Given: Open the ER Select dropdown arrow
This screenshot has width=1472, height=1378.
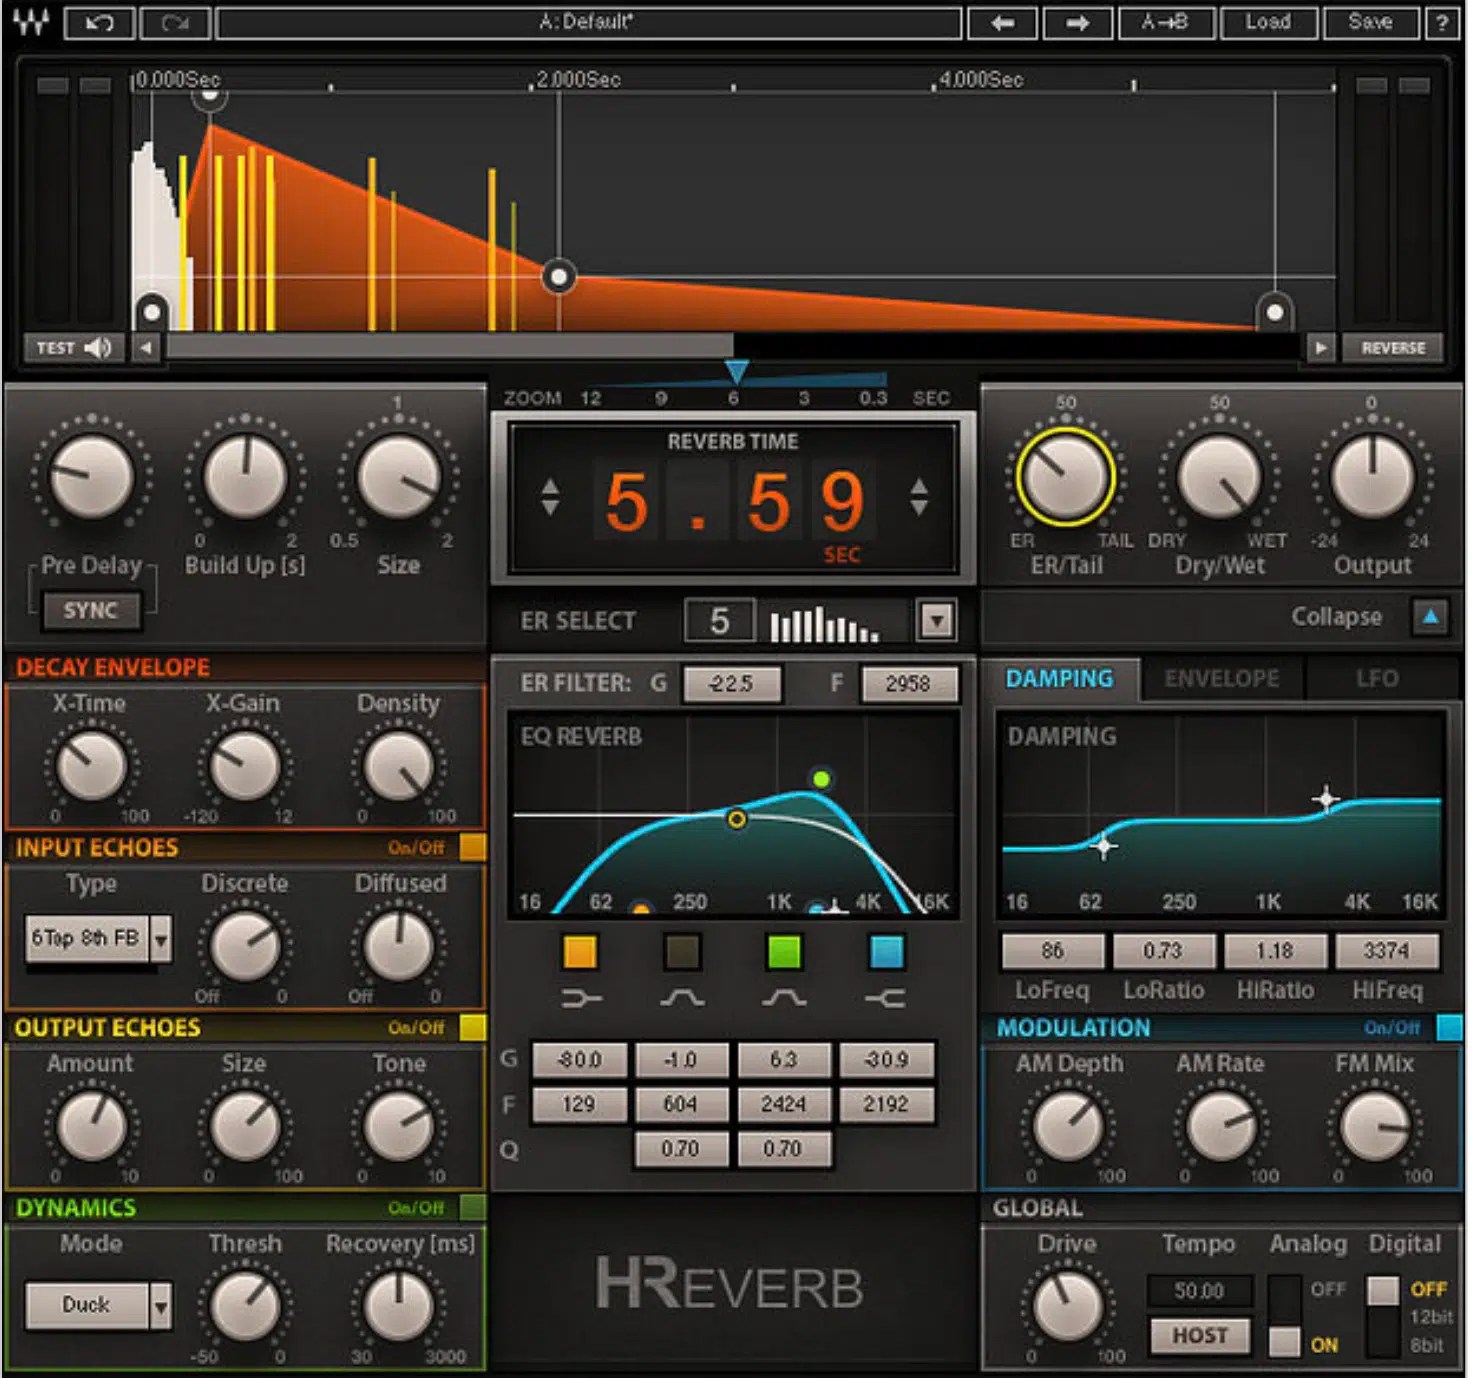Looking at the screenshot, I should (936, 620).
